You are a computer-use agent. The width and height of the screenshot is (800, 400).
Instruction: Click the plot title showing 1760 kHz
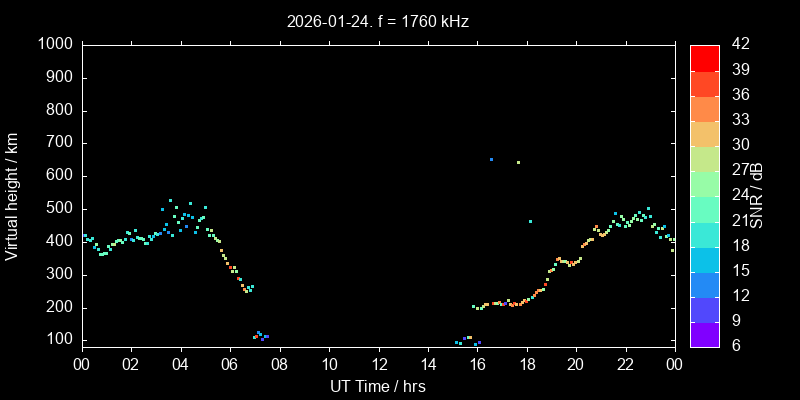[378, 20]
